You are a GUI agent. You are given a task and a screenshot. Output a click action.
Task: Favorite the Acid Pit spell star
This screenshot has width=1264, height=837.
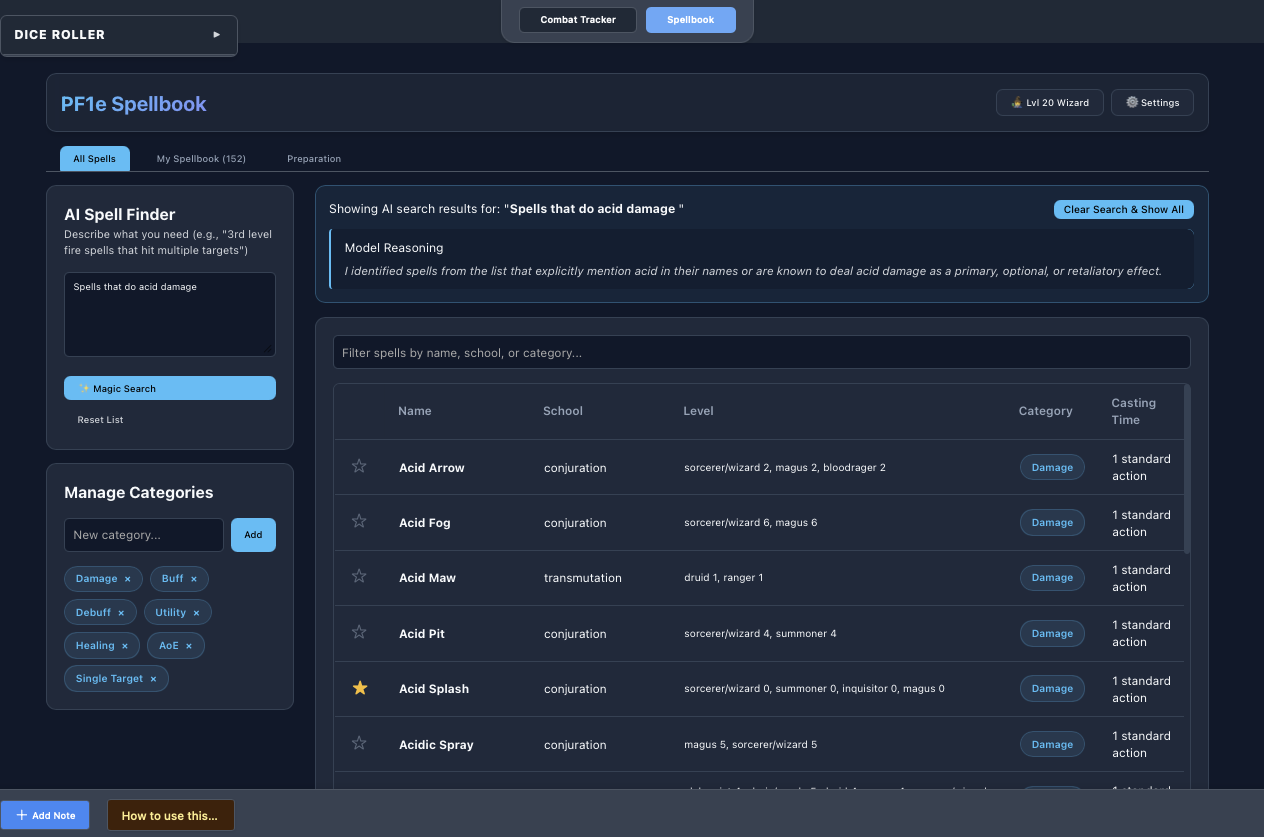(359, 632)
